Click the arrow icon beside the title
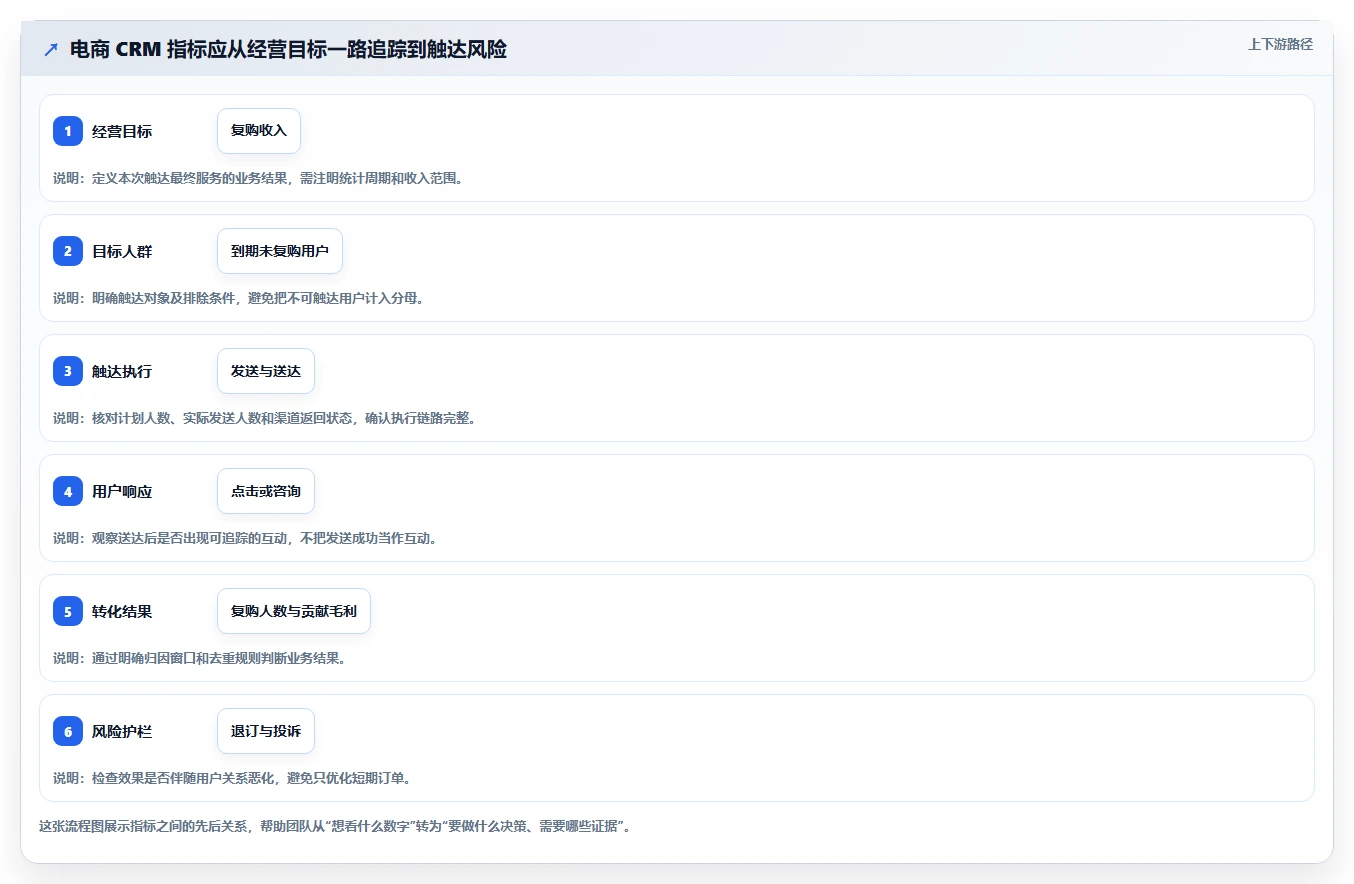Screen dimensions: 1354x884 [51, 49]
